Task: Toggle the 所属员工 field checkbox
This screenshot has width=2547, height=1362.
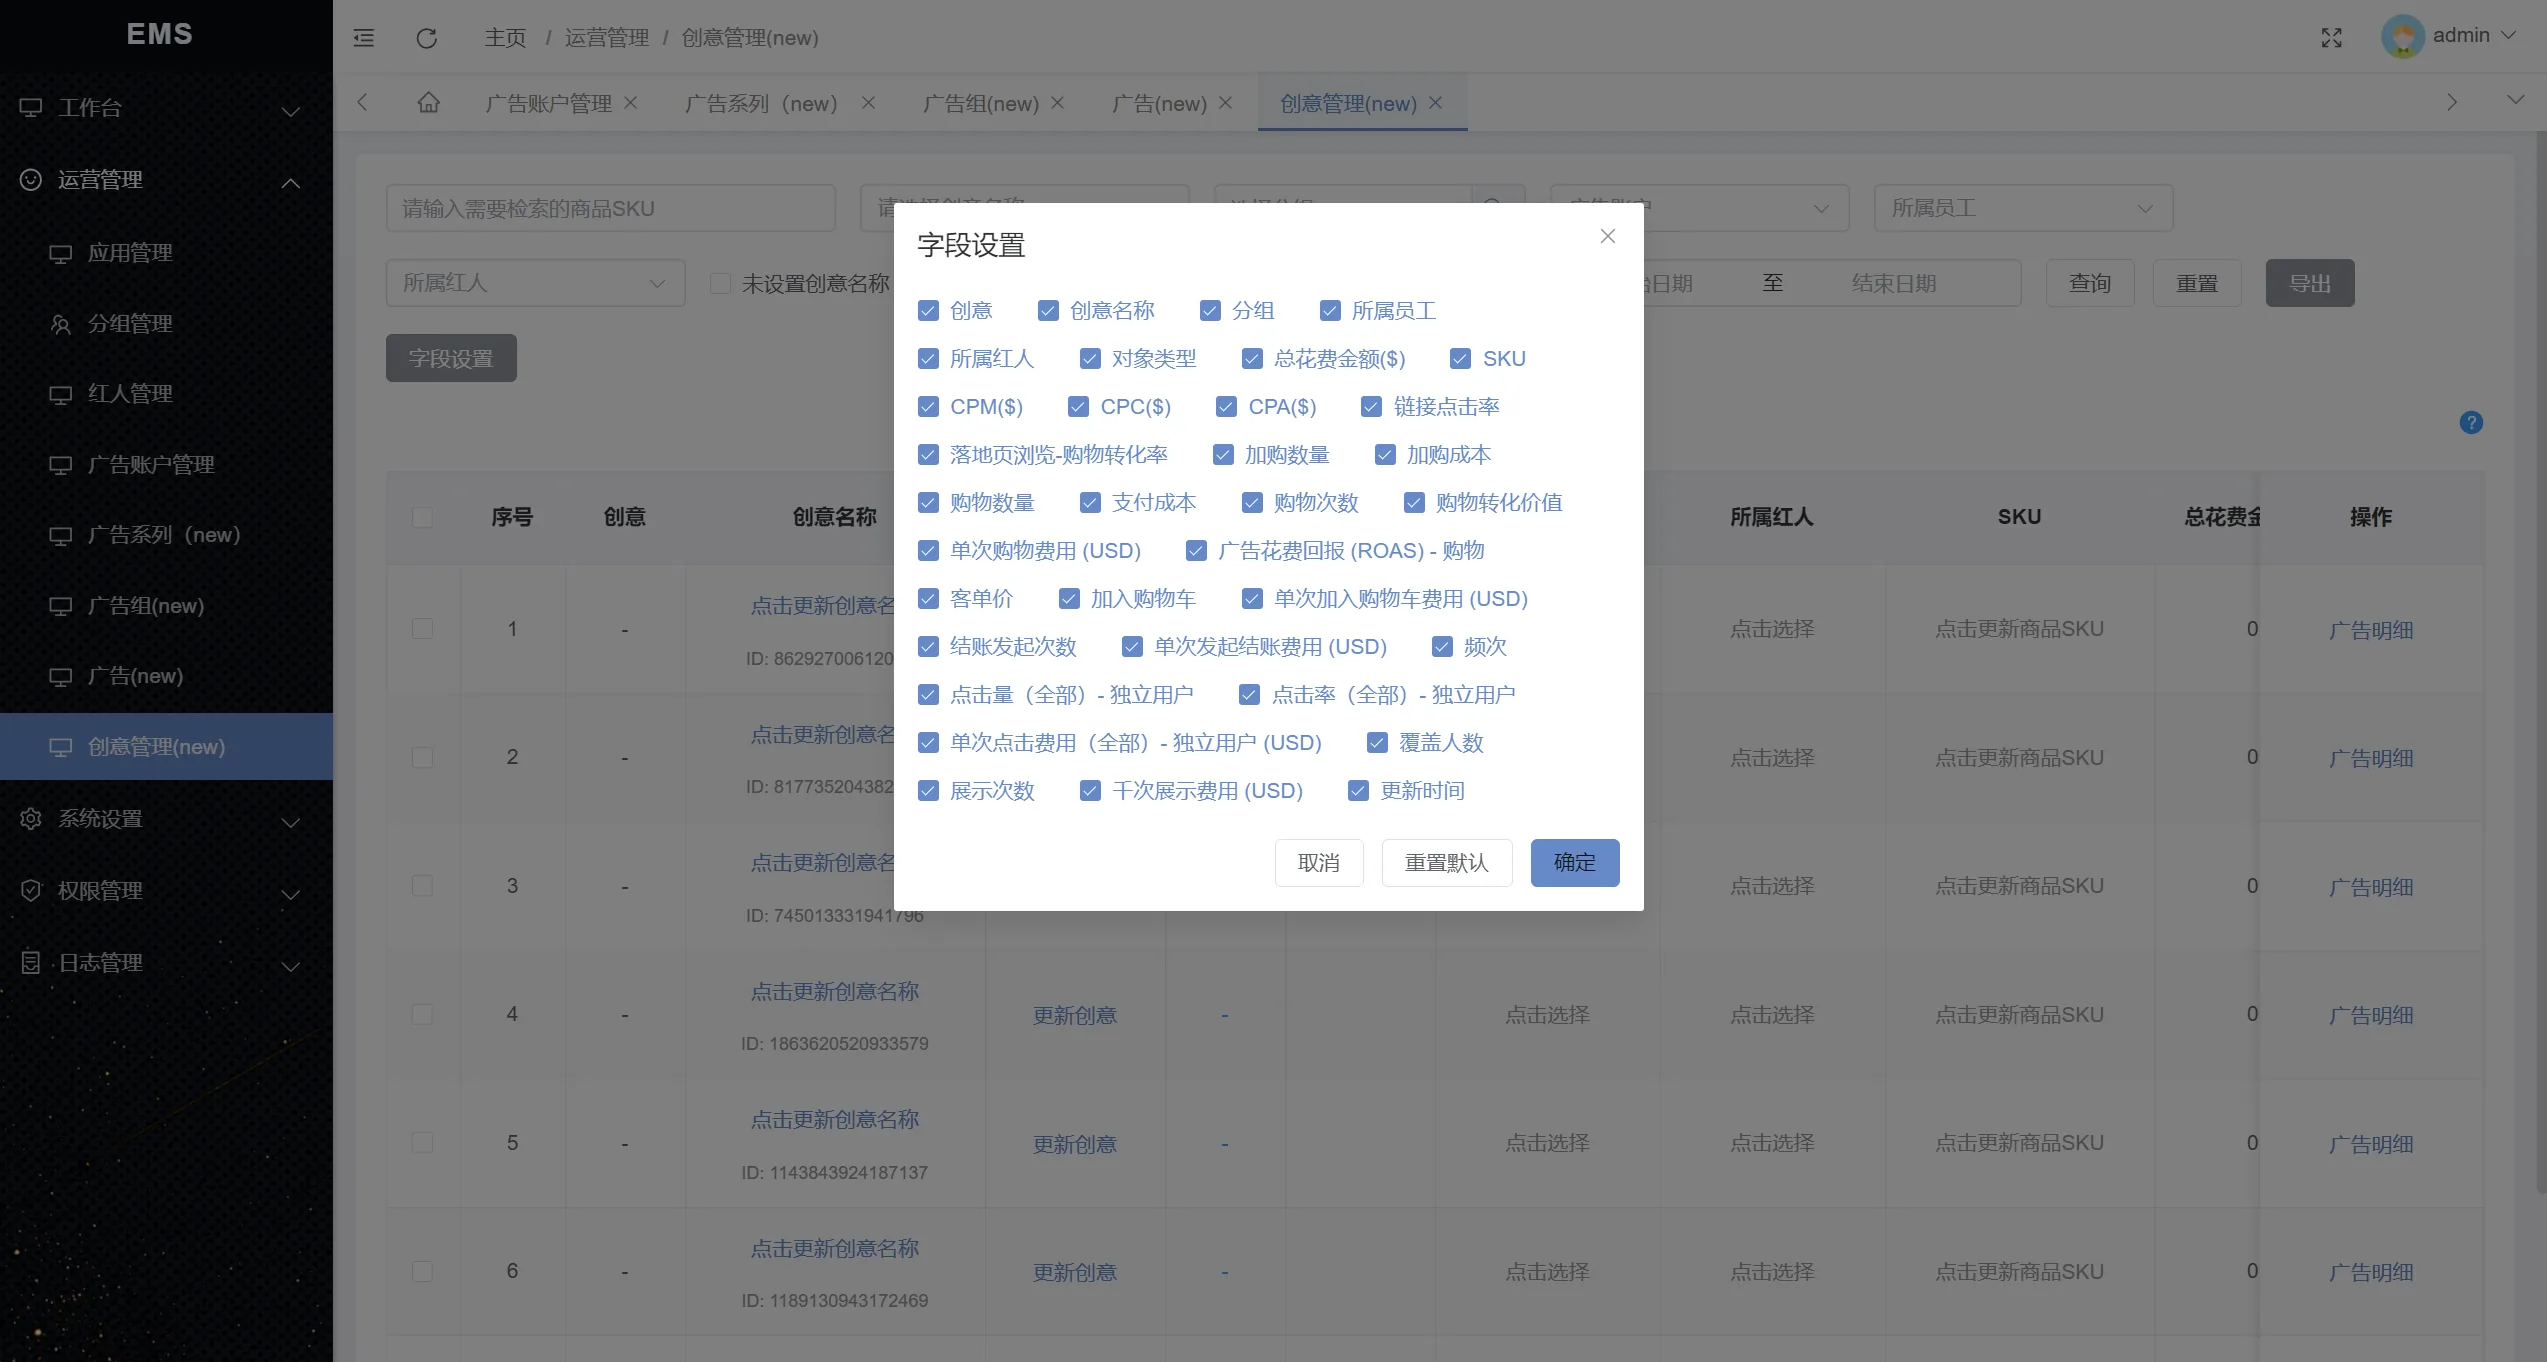Action: point(1330,311)
